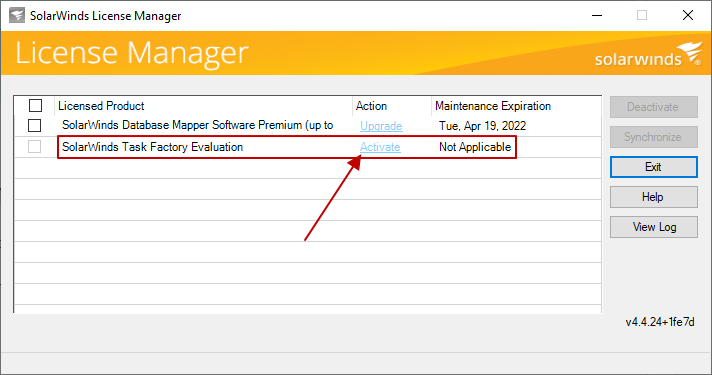The image size is (712, 375).
Task: Click the Upgrade link for Database Mapper
Action: point(381,126)
